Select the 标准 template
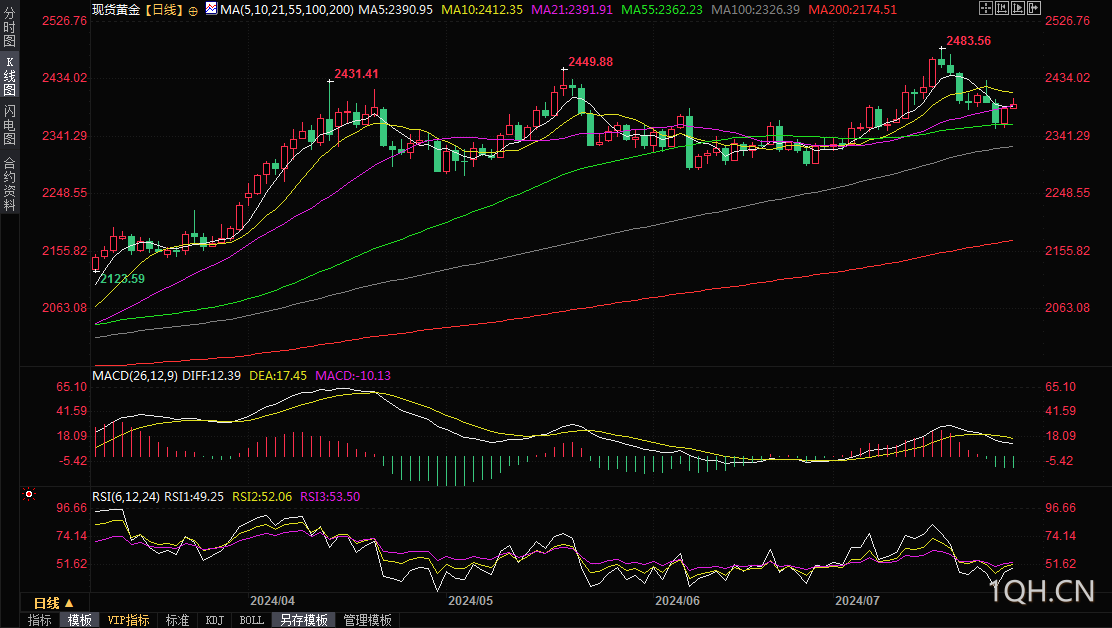Image resolution: width=1112 pixels, height=628 pixels. tap(177, 620)
